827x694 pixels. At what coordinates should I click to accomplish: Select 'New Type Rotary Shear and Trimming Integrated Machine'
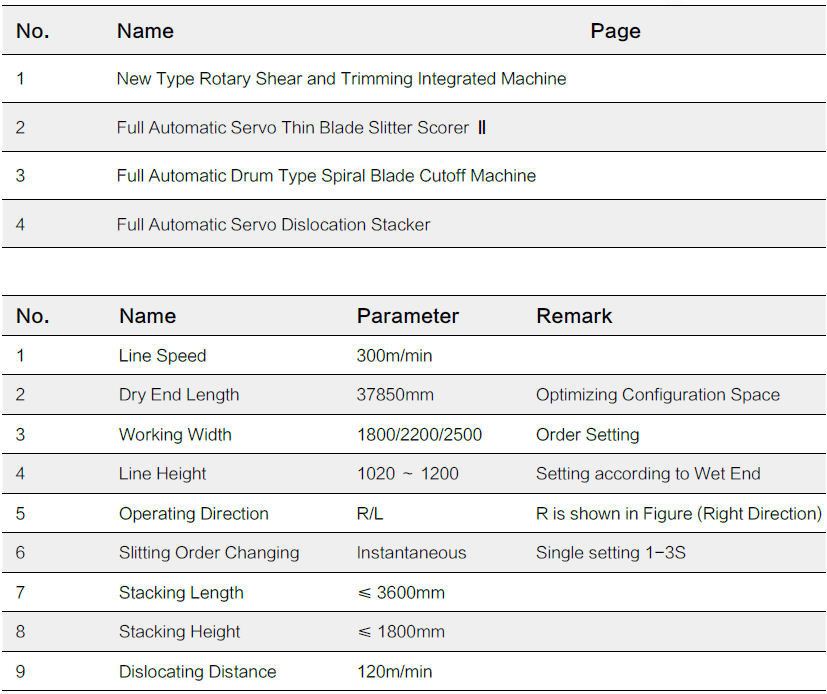(341, 78)
